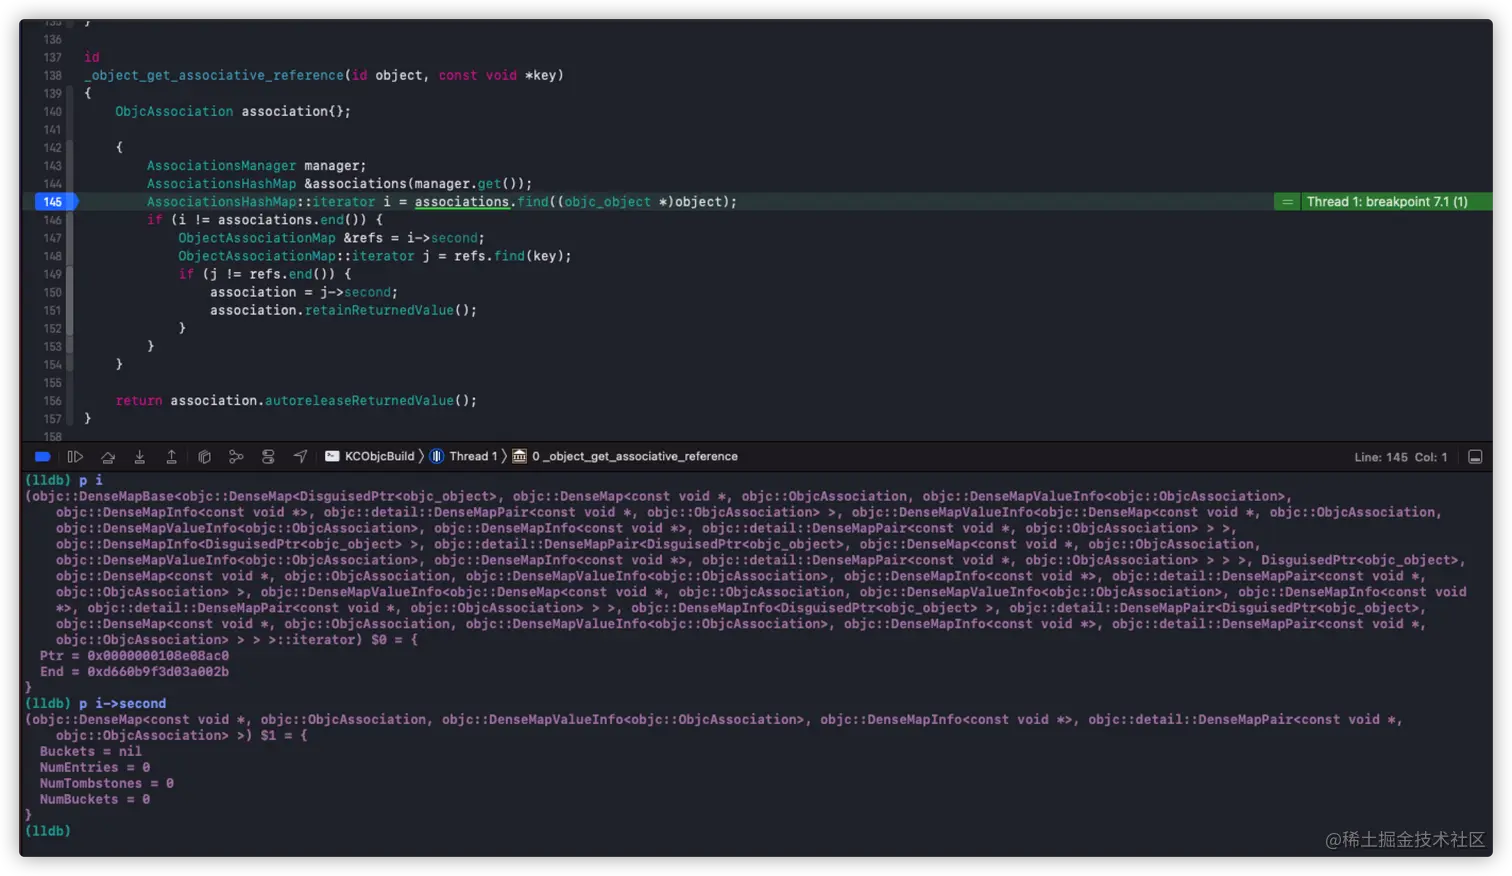The width and height of the screenshot is (1512, 876).
Task: Click line number 143 in the gutter
Action: [53, 166]
